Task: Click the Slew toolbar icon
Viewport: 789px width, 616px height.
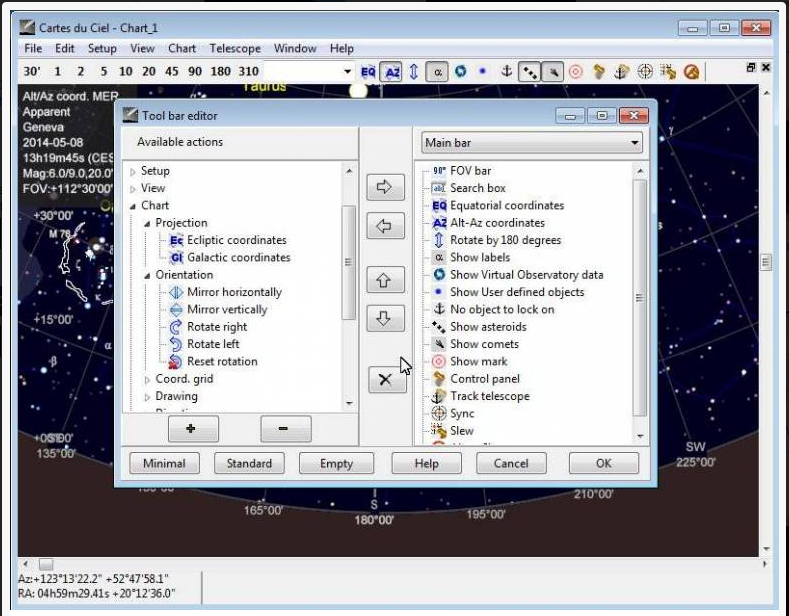Action: coord(668,72)
